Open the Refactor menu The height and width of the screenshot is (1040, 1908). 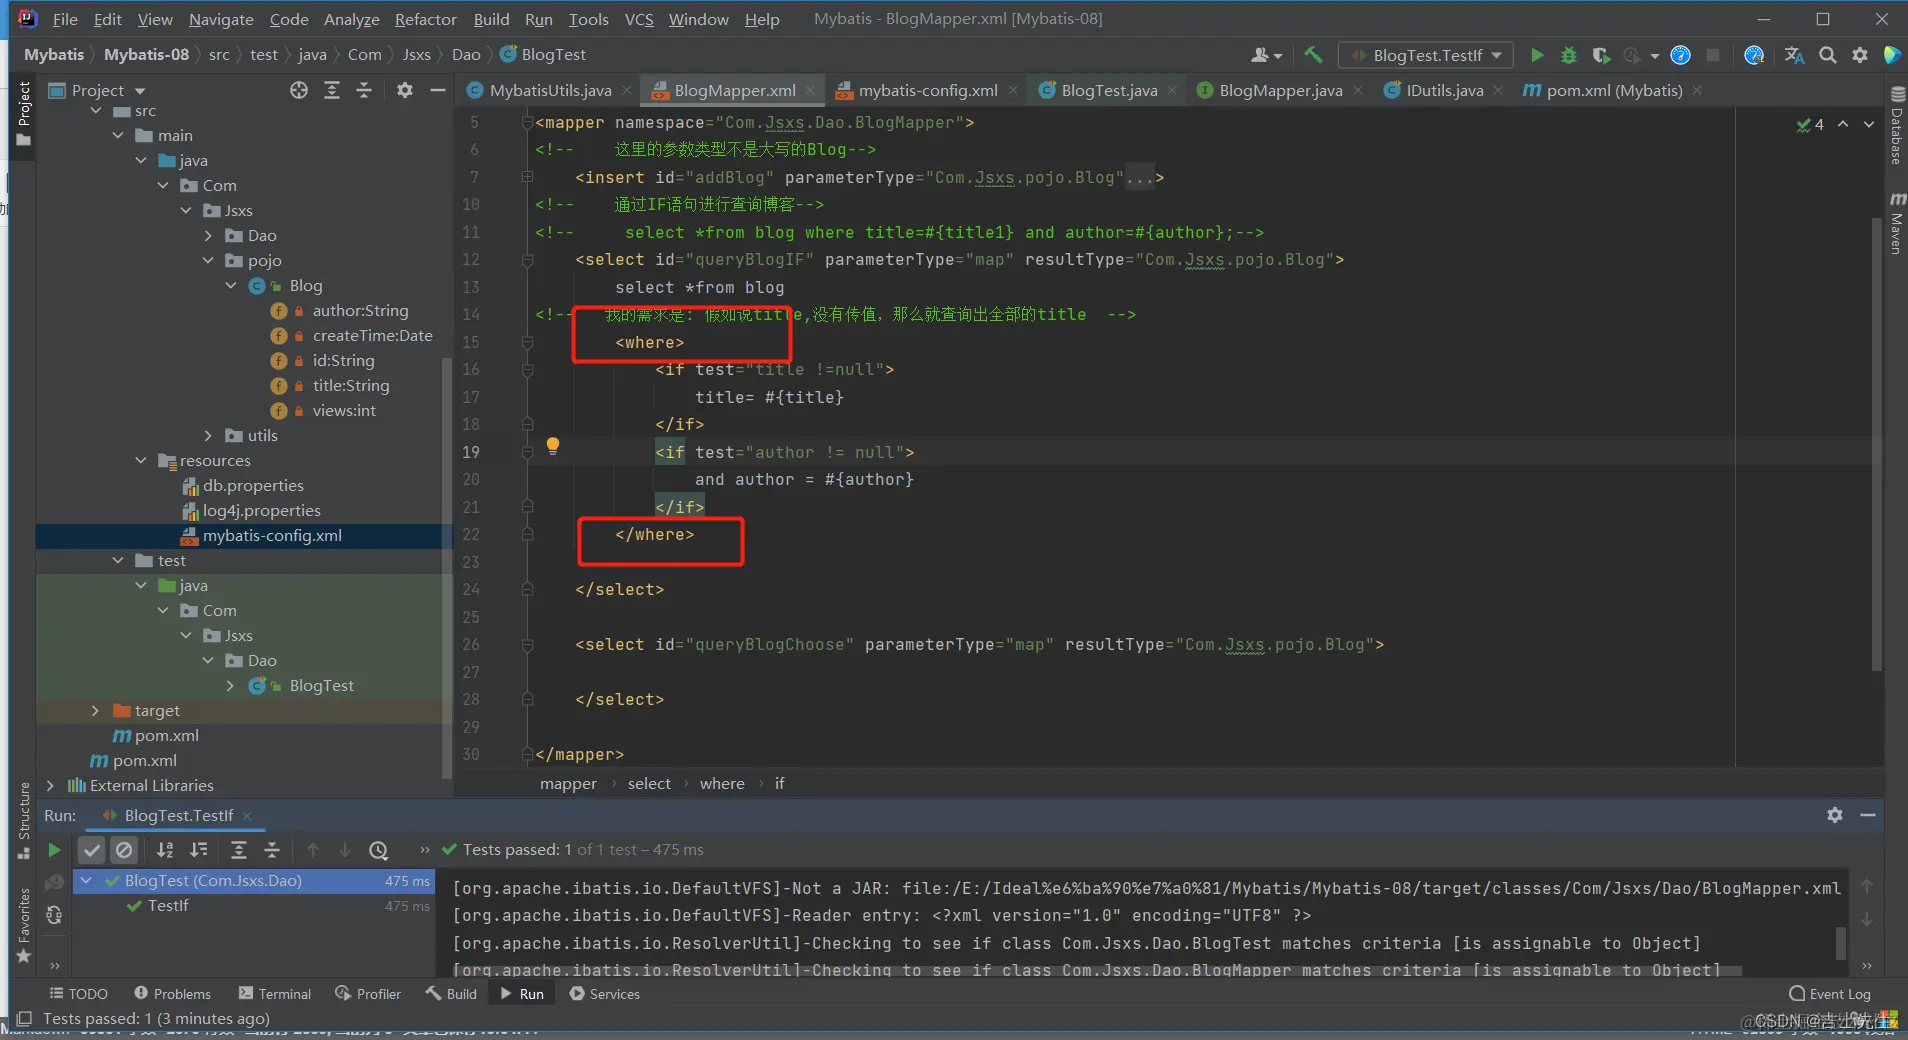425,19
